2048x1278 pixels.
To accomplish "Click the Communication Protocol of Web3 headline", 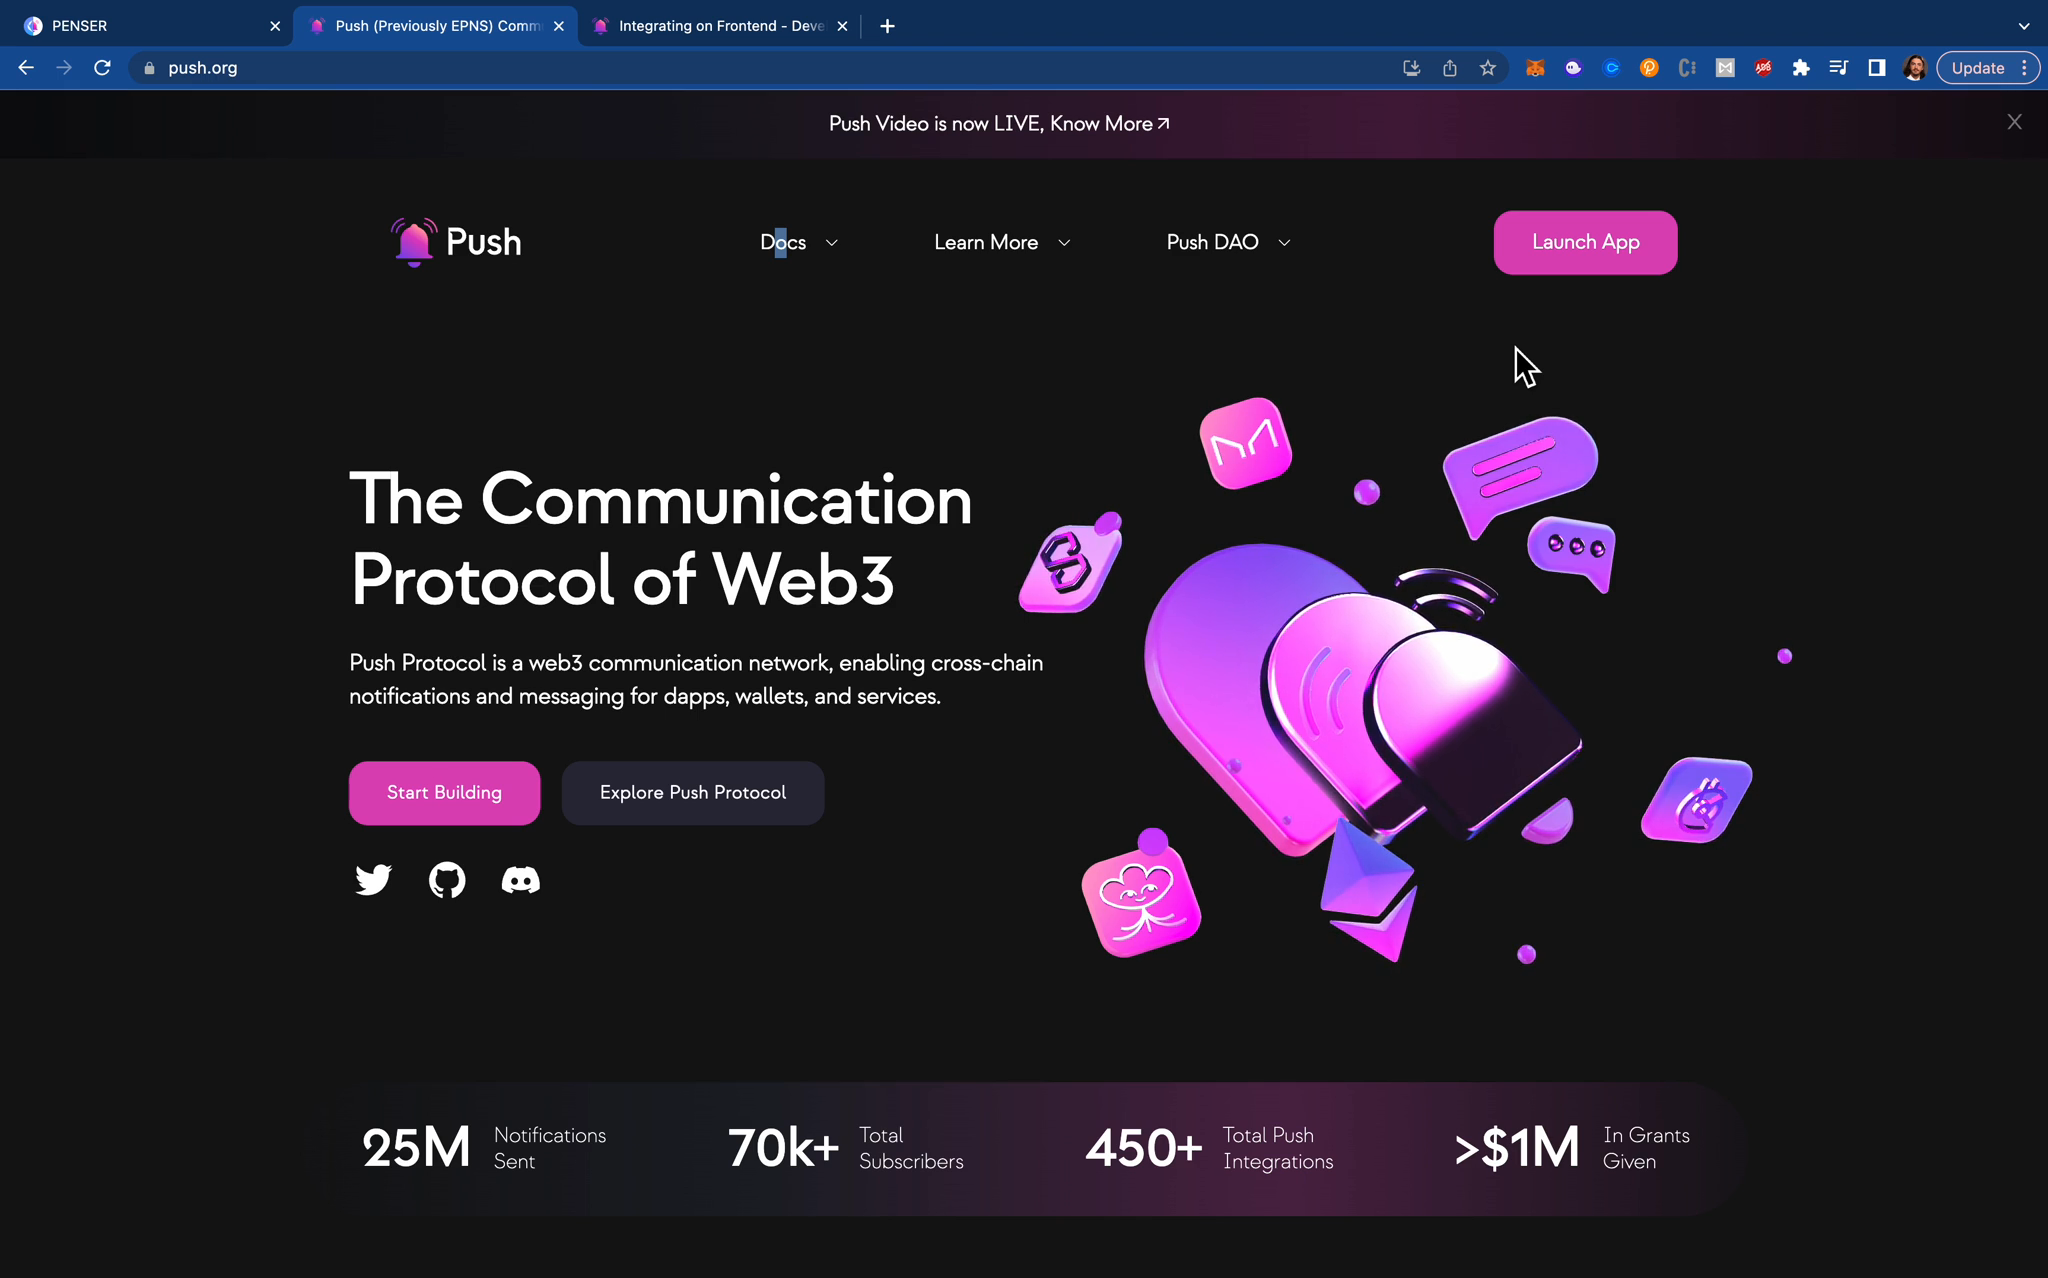I will [x=660, y=538].
